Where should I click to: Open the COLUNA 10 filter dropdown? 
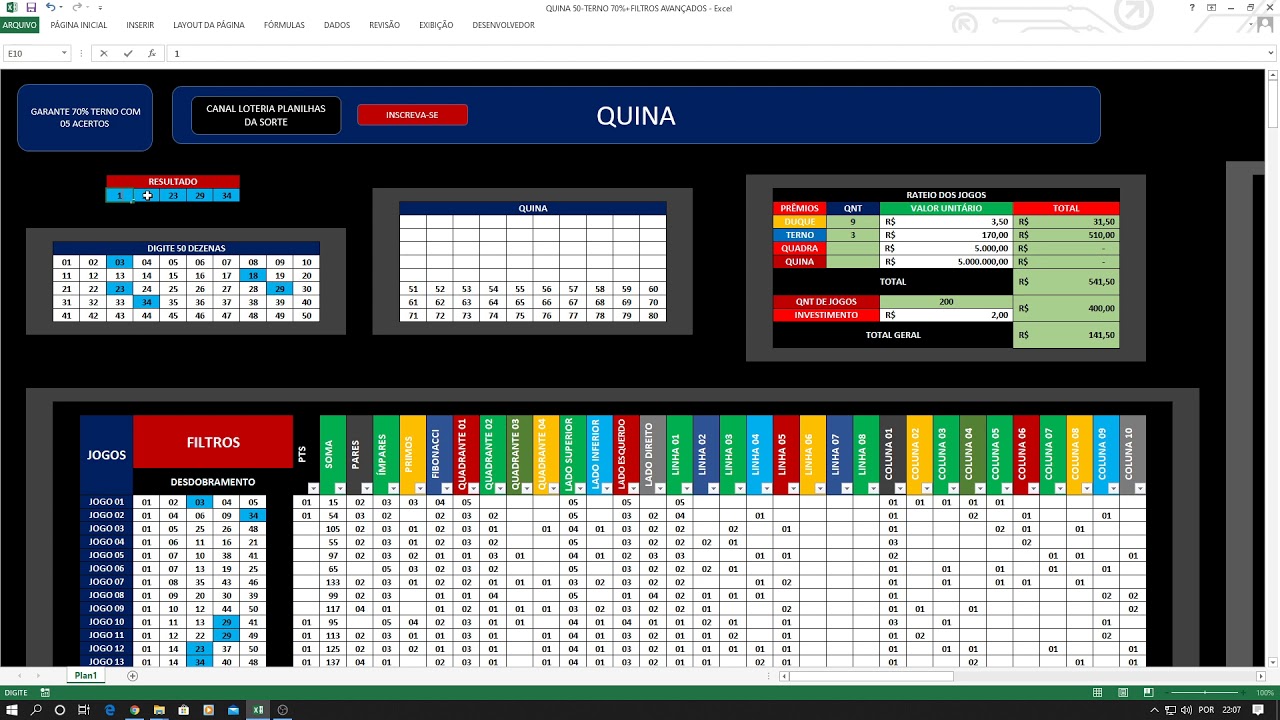tap(1140, 488)
